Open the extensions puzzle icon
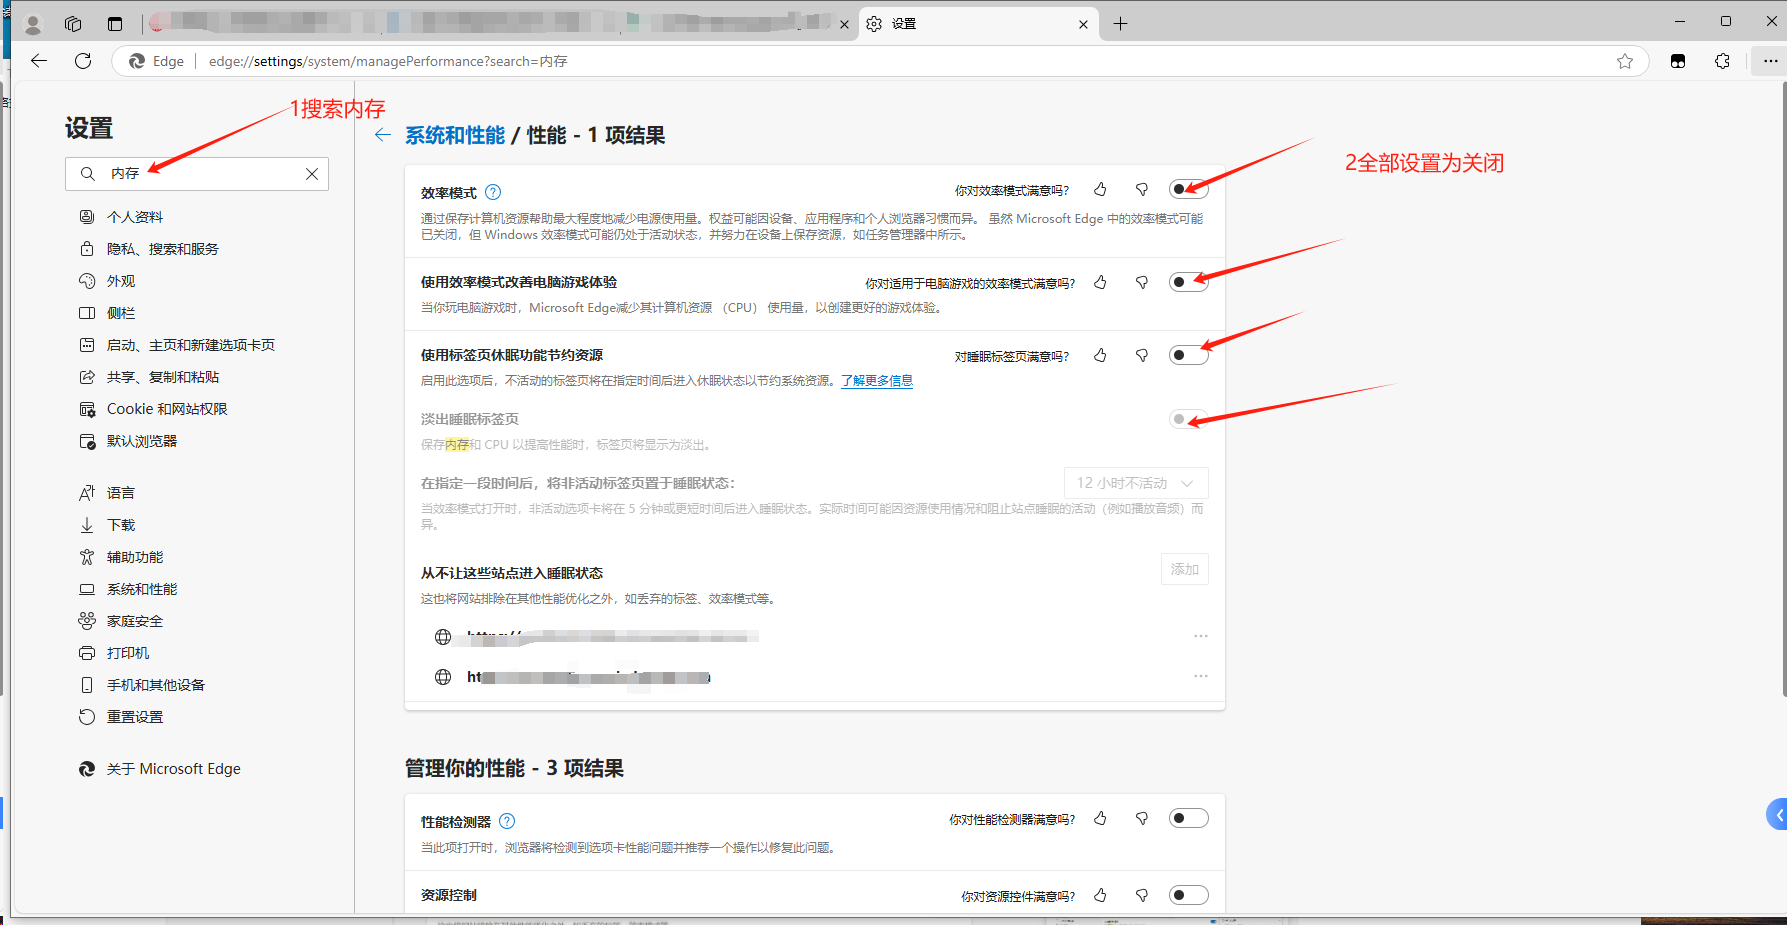The width and height of the screenshot is (1787, 925). [1722, 61]
